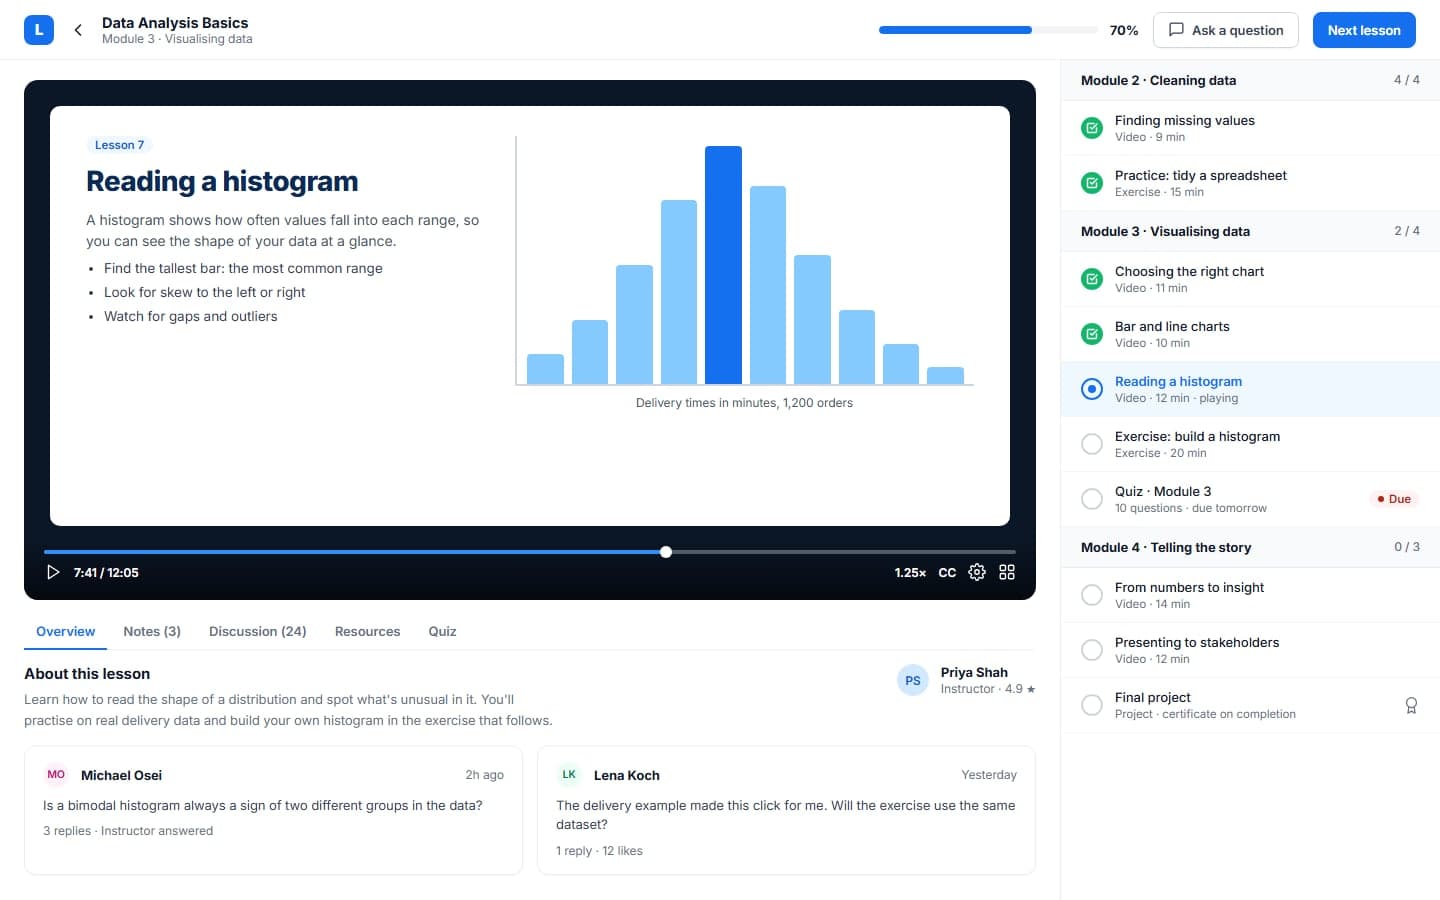Open Michael Osei's 3 replies thread

(x=128, y=831)
